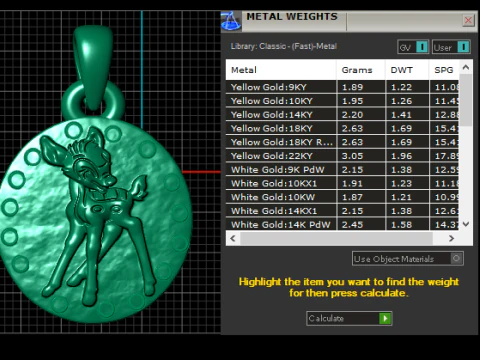Click the horizontal scroll left arrow
Viewport: 480px width, 360px height.
click(x=233, y=238)
